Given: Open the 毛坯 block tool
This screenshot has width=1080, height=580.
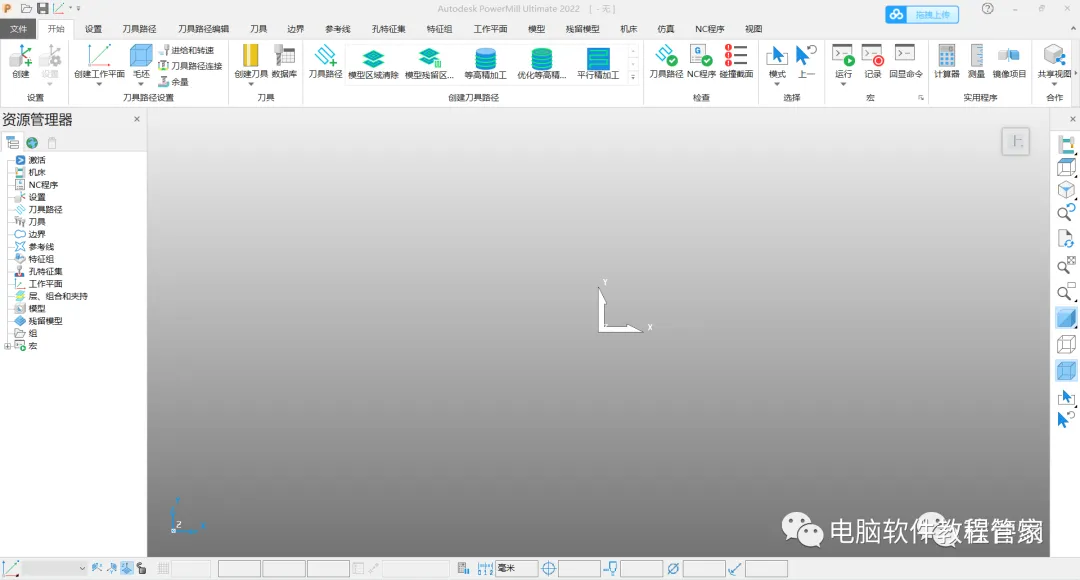Looking at the screenshot, I should 141,57.
